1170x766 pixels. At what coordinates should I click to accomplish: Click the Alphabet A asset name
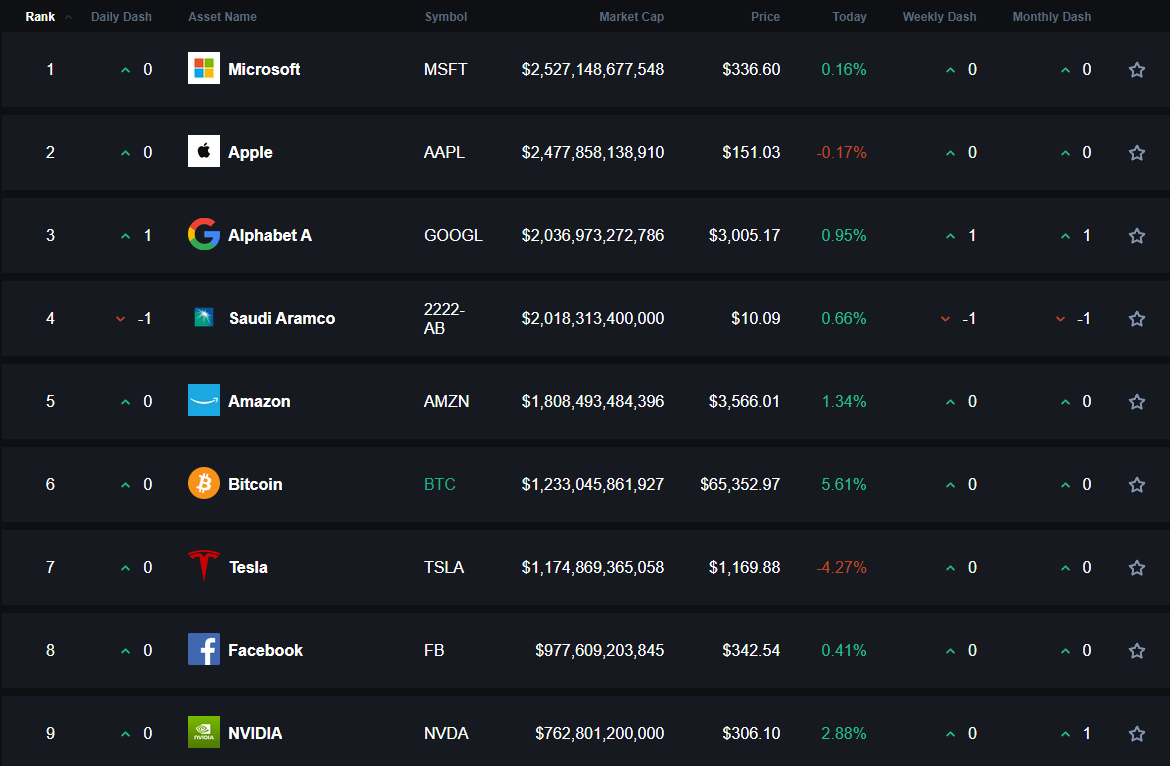point(269,235)
